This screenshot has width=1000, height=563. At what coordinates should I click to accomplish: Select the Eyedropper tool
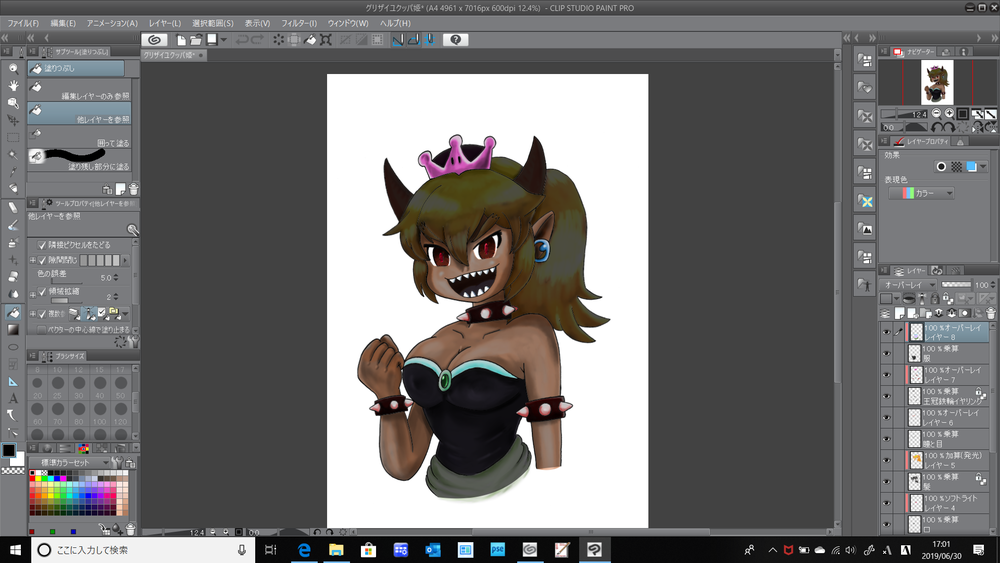tap(13, 172)
